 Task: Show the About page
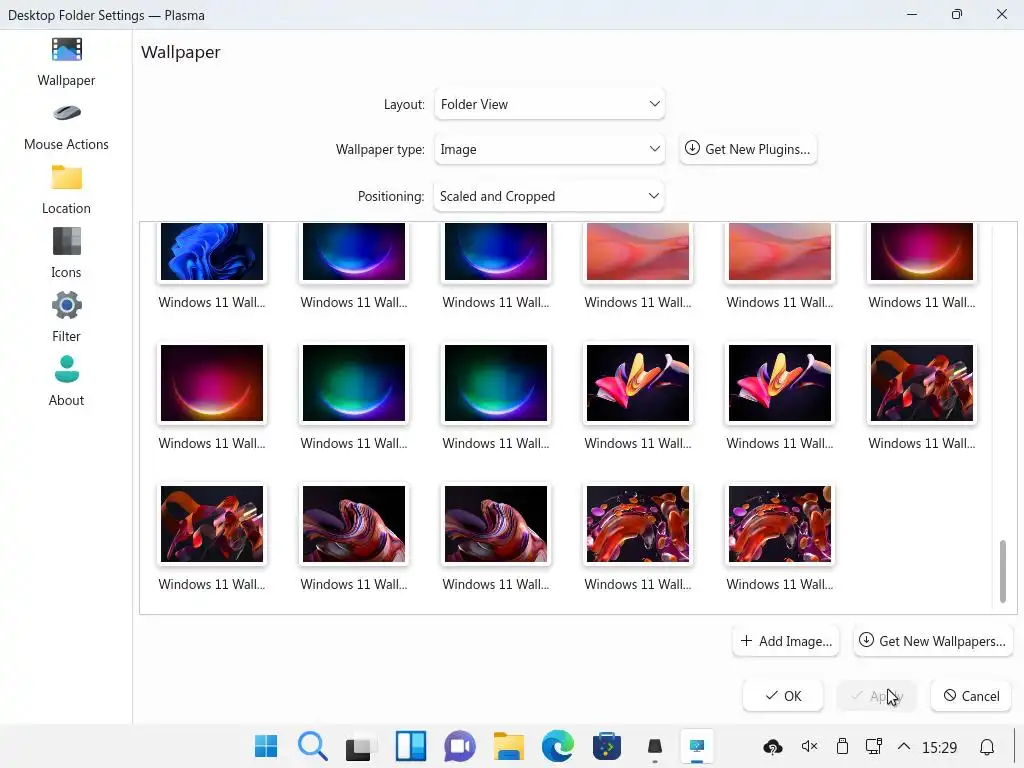[x=66, y=383]
